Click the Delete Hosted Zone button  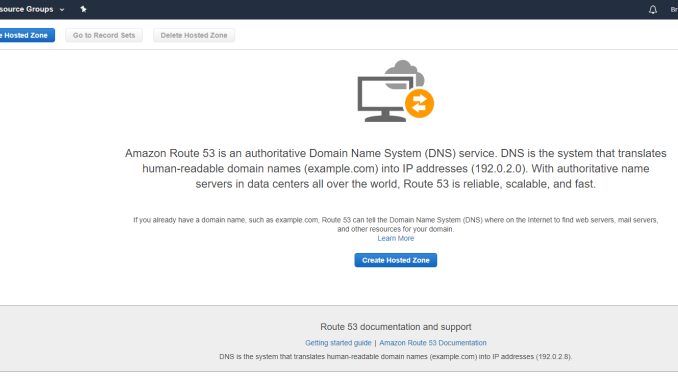[194, 35]
